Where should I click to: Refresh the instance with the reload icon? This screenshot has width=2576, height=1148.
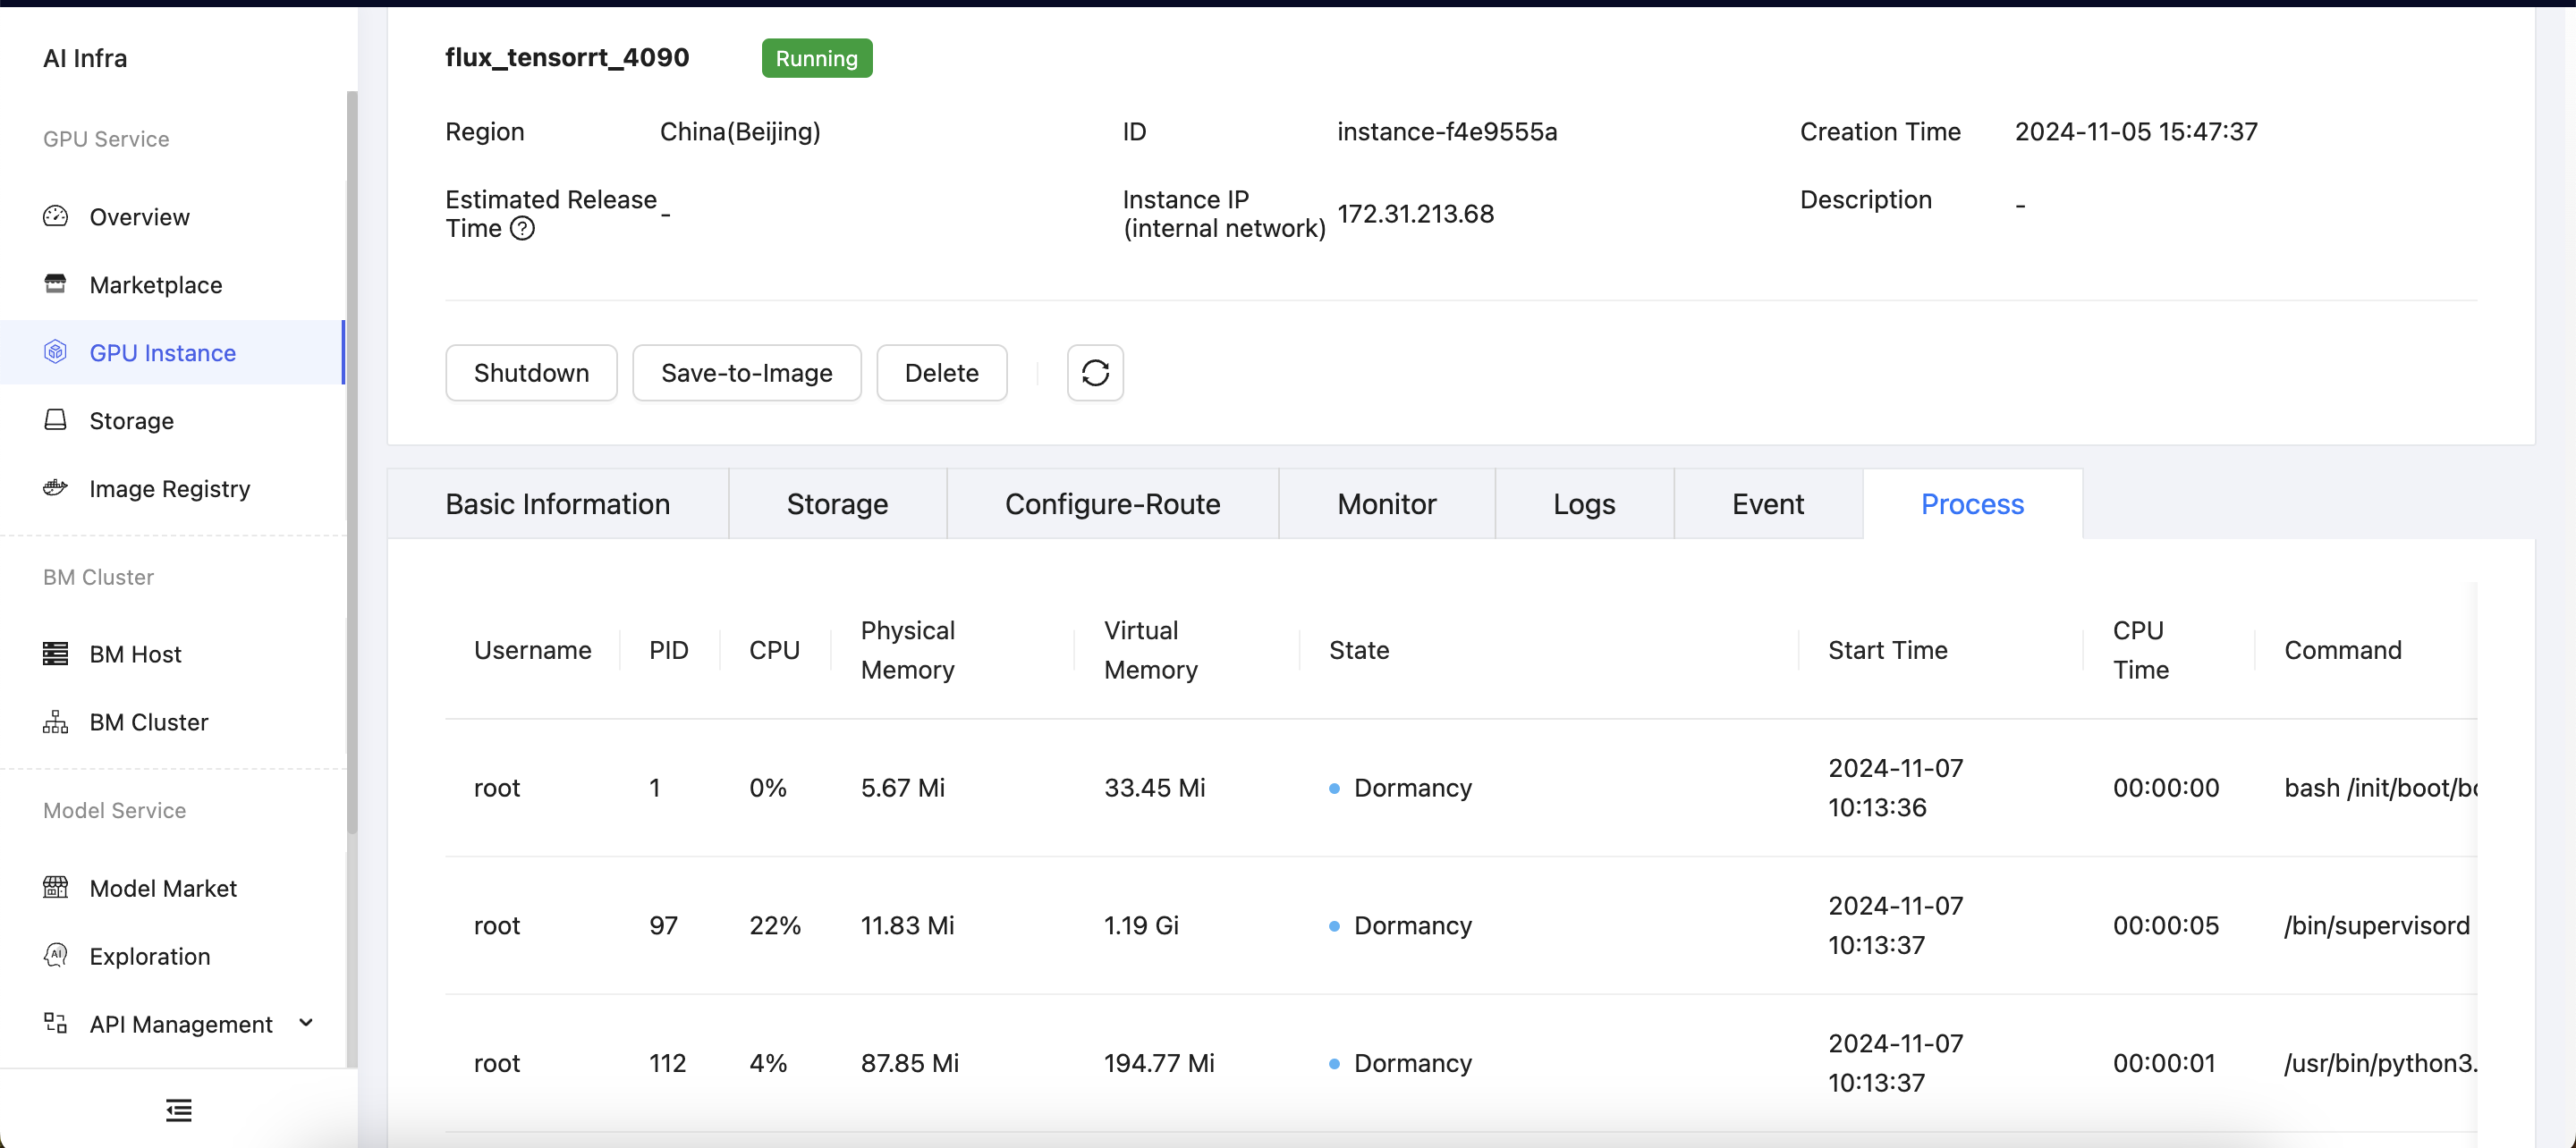1095,373
